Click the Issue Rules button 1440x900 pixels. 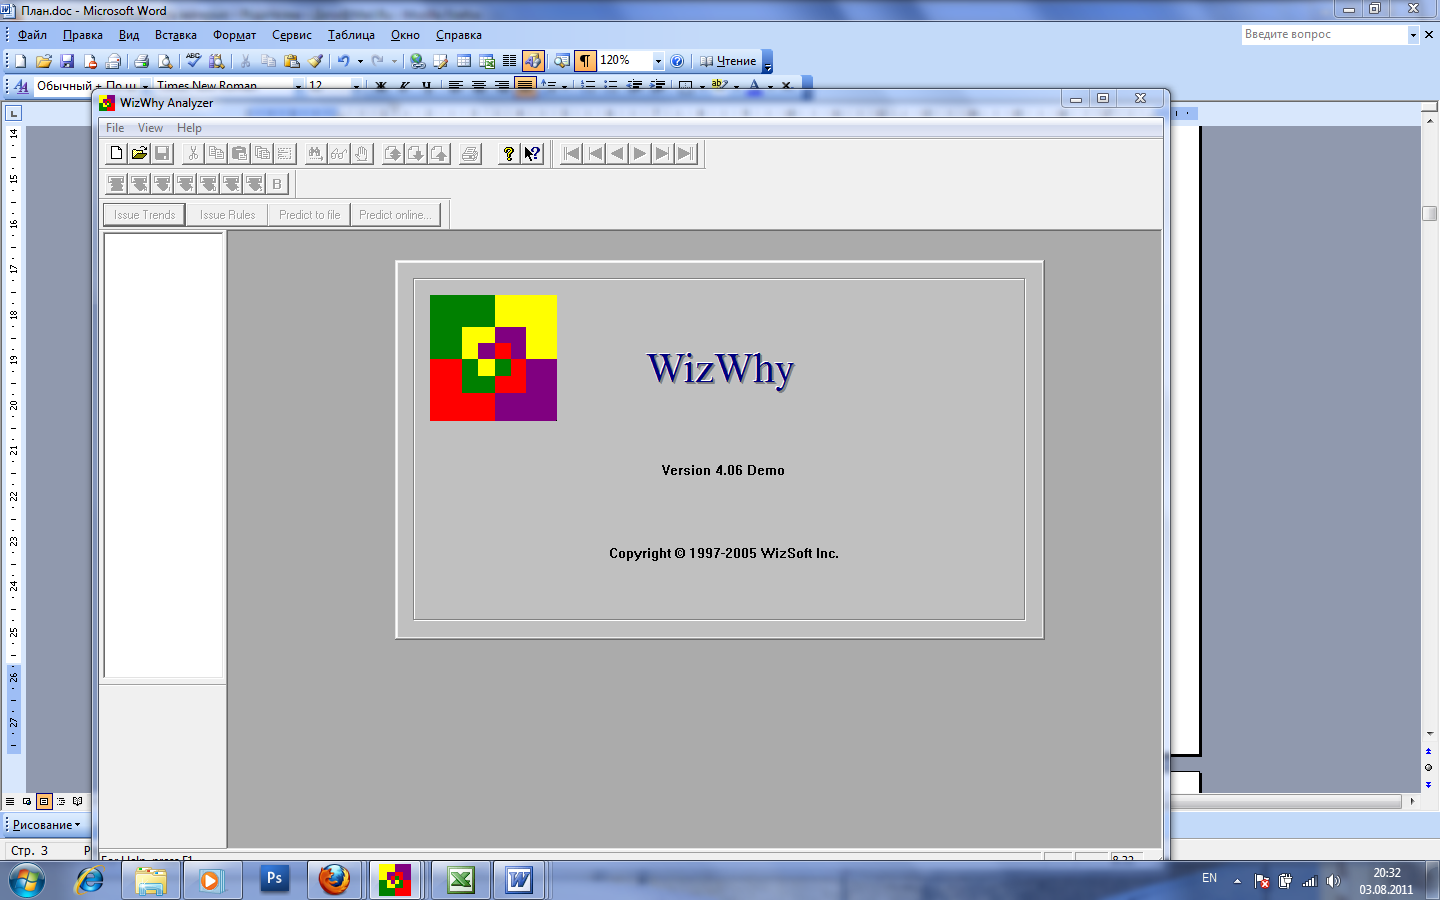pos(227,214)
